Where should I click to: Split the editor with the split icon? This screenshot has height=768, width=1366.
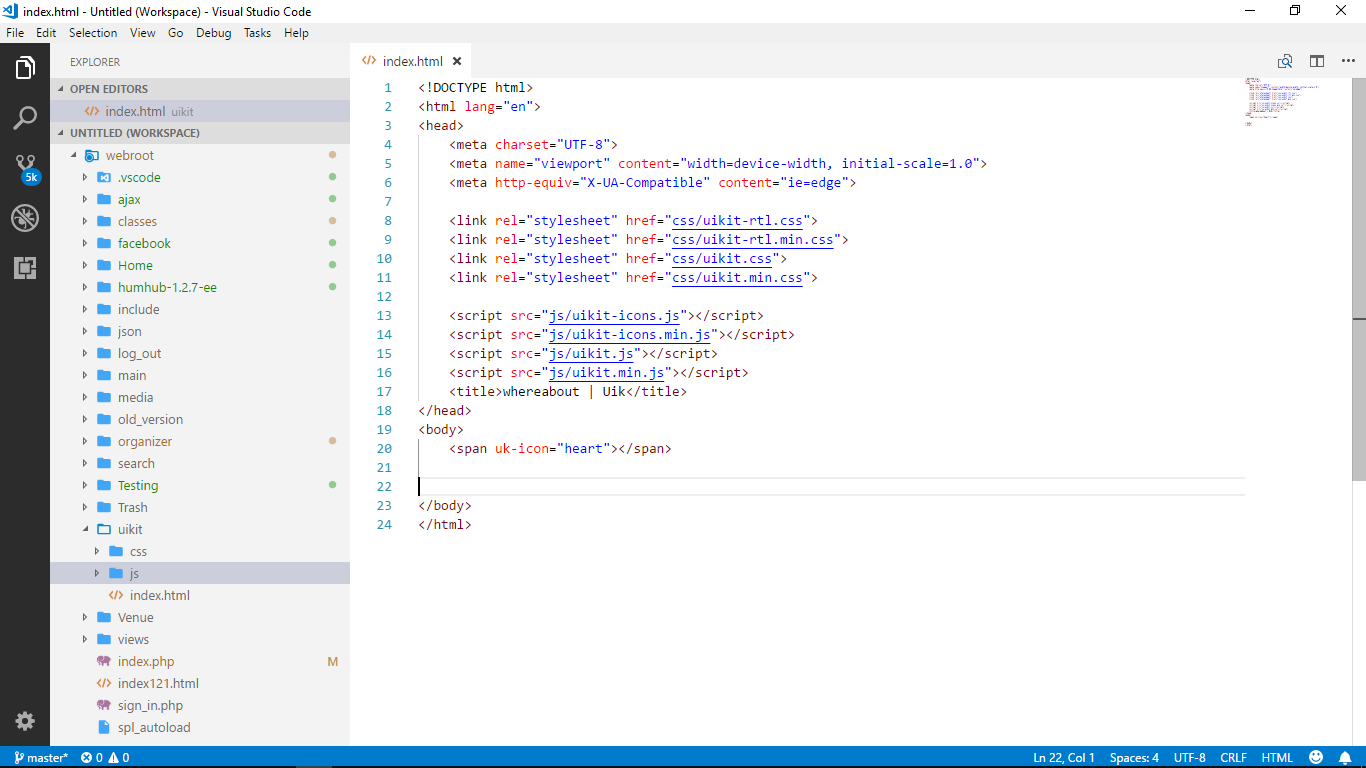1317,61
